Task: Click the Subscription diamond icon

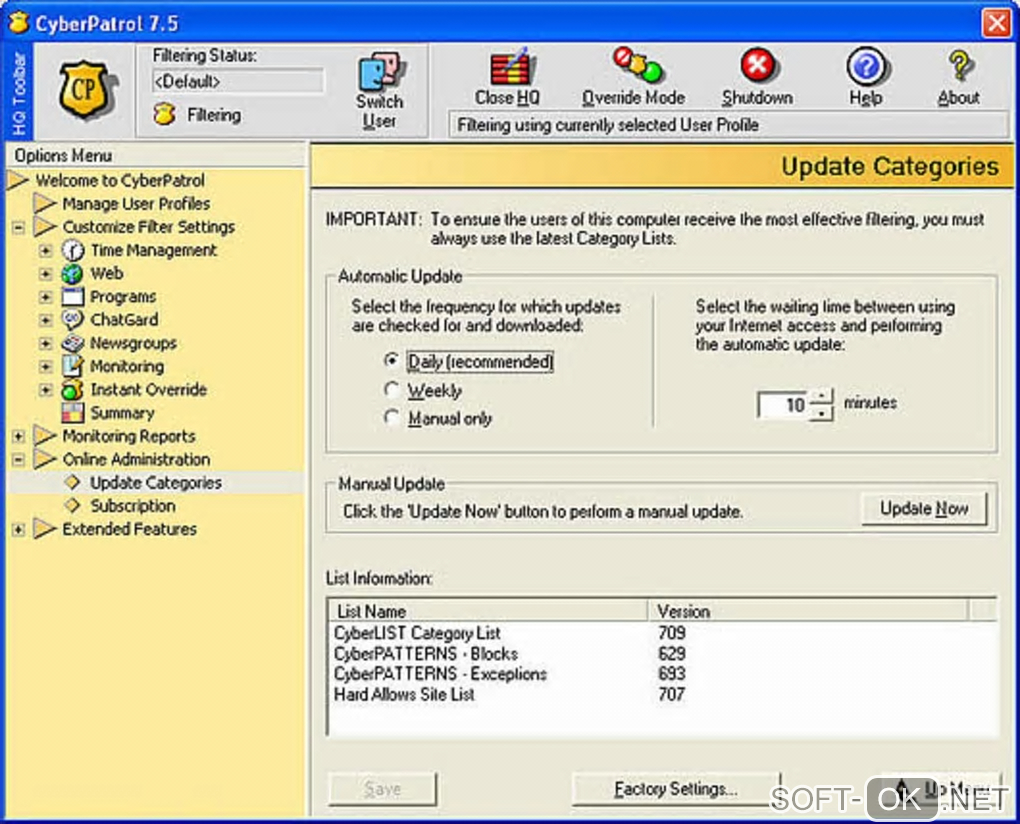Action: tap(72, 505)
